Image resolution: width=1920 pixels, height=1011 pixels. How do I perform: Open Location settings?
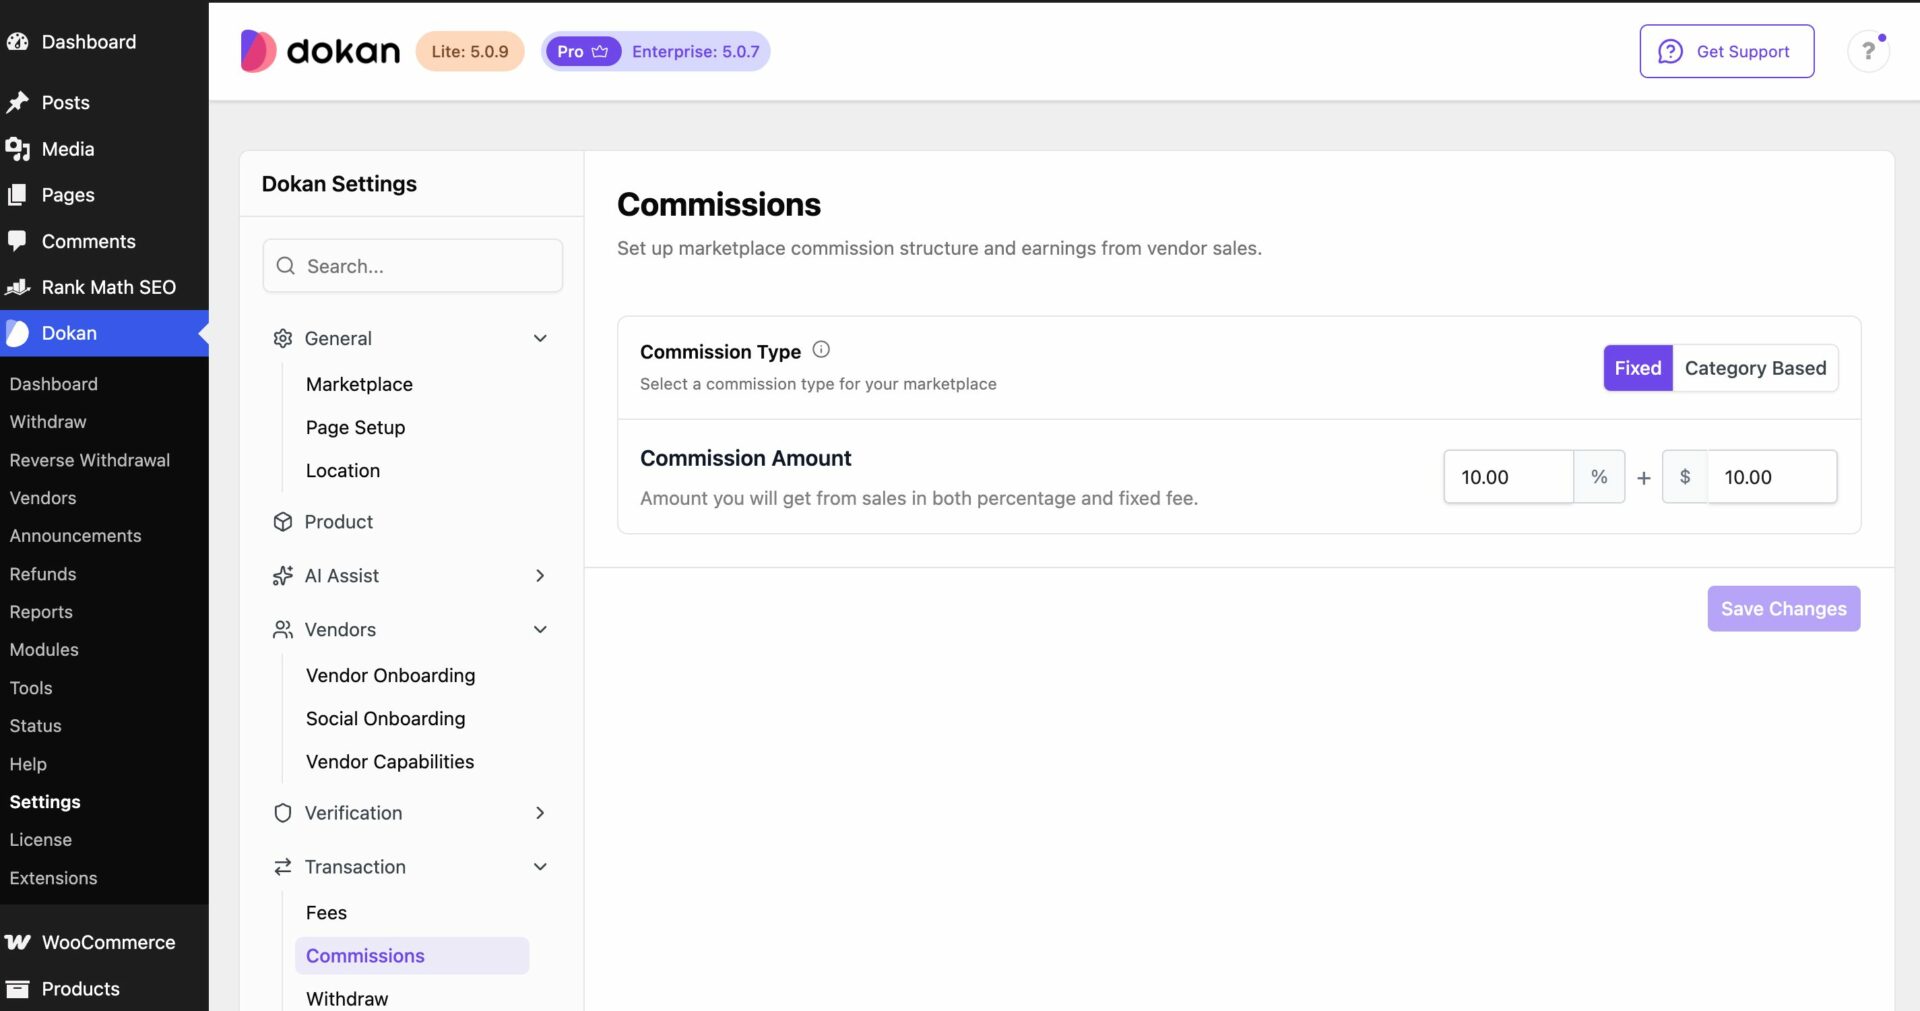(x=343, y=470)
